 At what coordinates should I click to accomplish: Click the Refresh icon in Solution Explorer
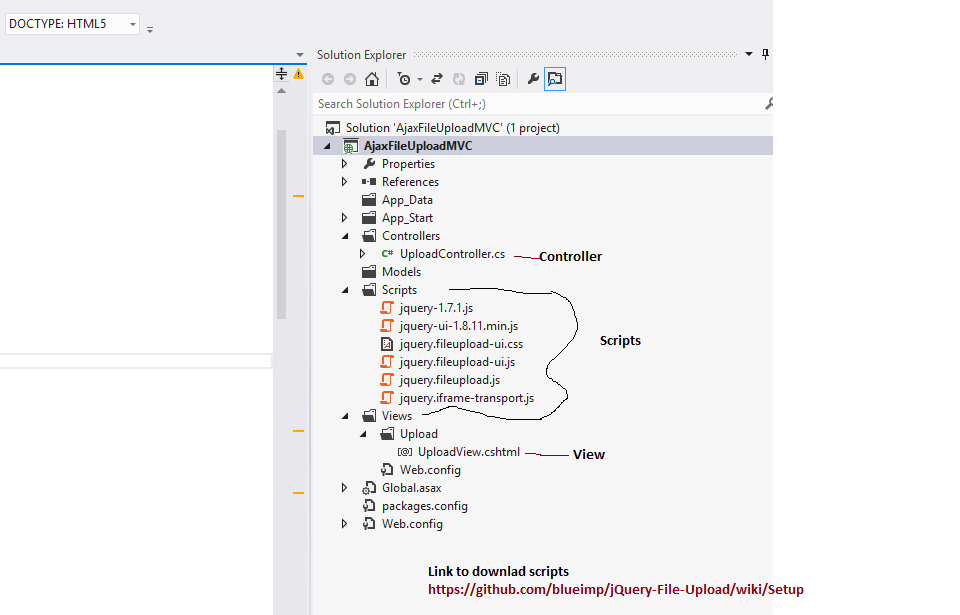coord(459,79)
